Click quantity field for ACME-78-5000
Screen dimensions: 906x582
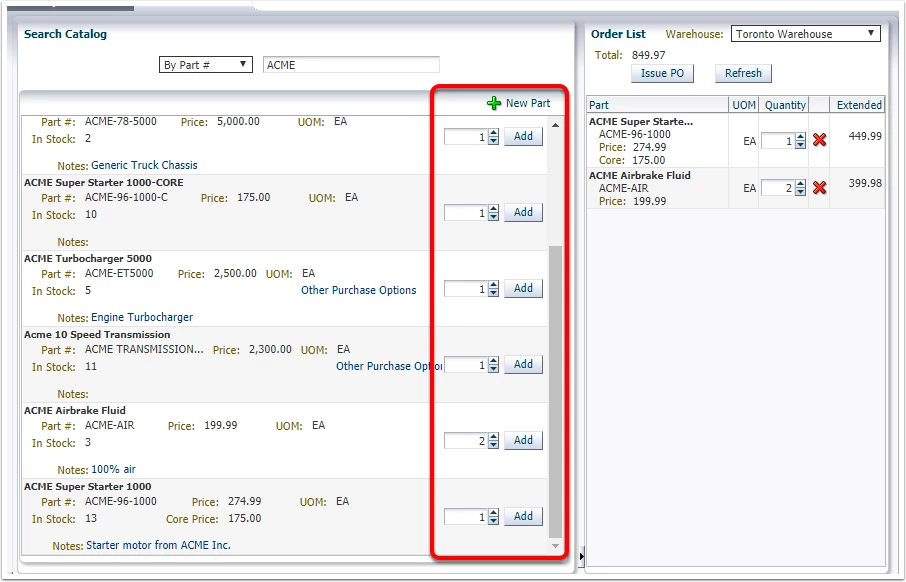click(x=466, y=137)
